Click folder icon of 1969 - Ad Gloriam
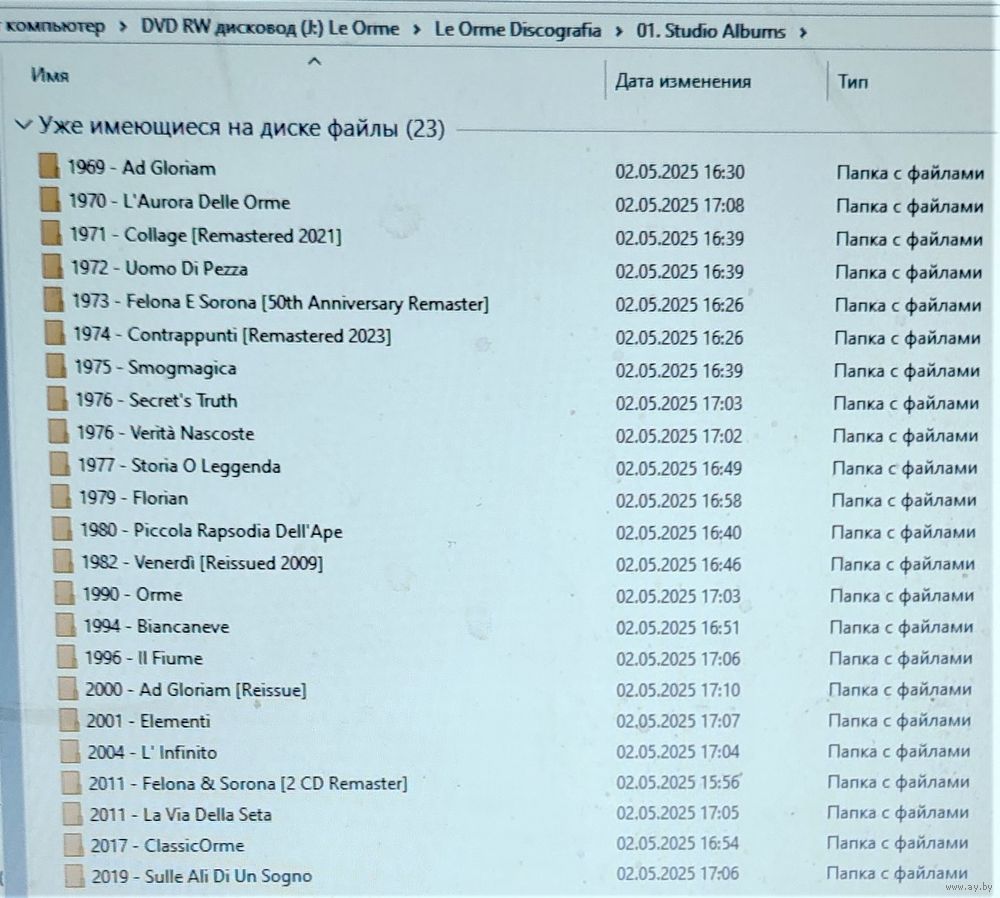1000x898 pixels. 48,166
